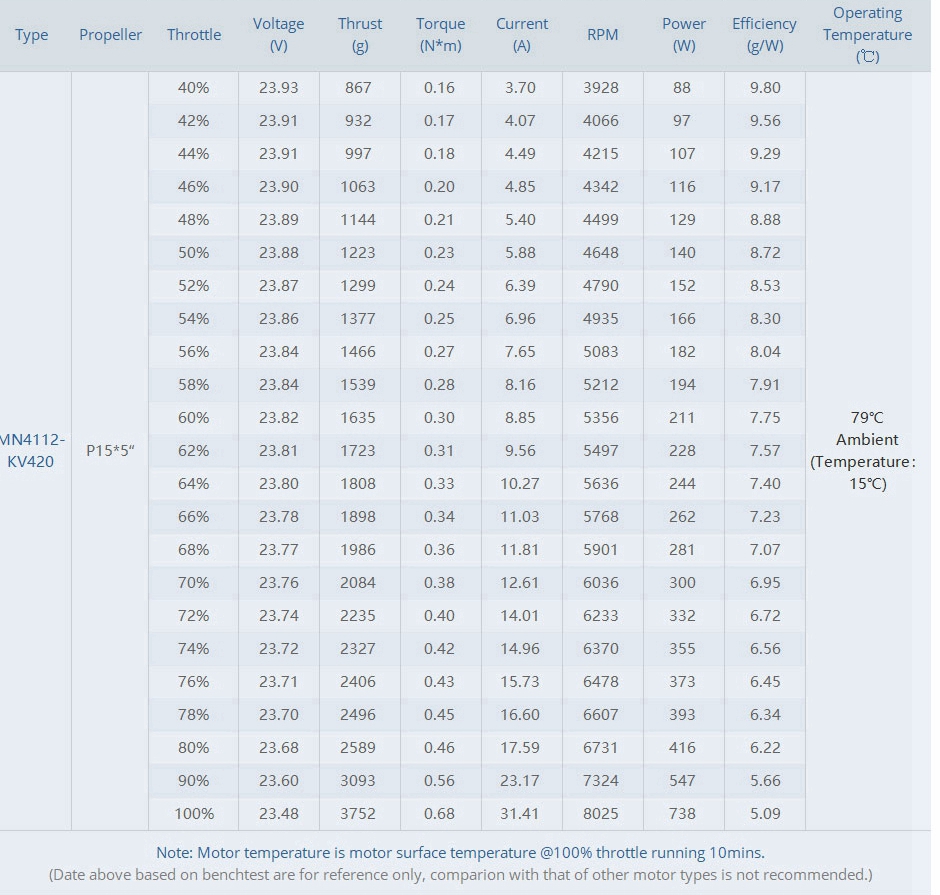940x895 pixels.
Task: Click the benchtest reference disclaimer text
Action: [460, 875]
